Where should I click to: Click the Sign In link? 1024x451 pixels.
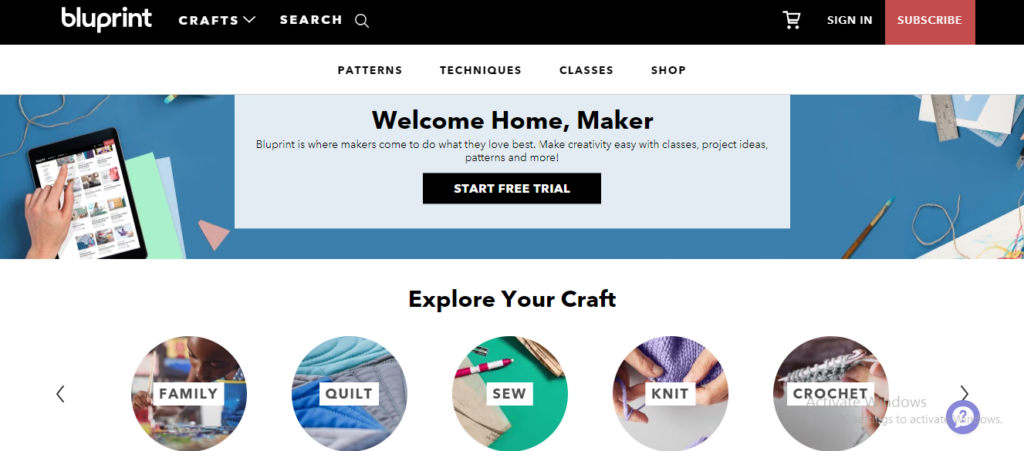pos(849,20)
